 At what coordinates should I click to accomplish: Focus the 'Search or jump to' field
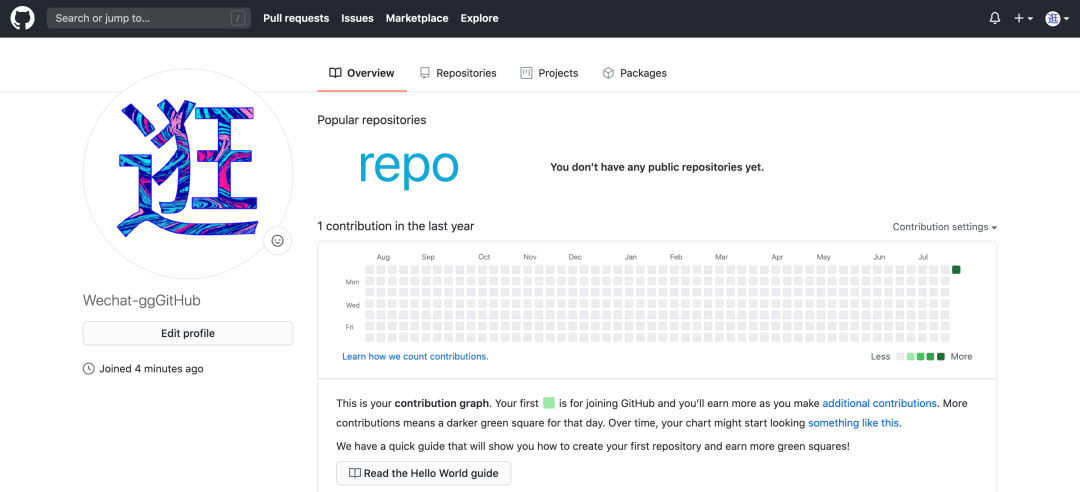coord(140,18)
